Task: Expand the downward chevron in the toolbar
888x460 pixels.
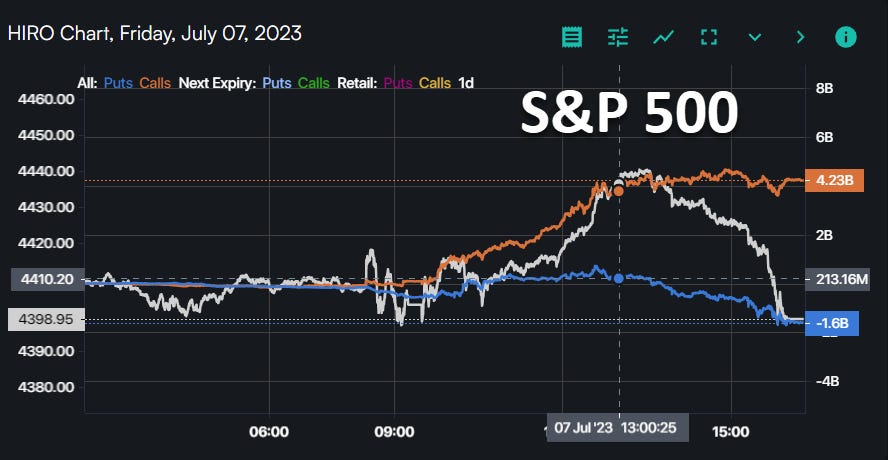Action: [755, 37]
